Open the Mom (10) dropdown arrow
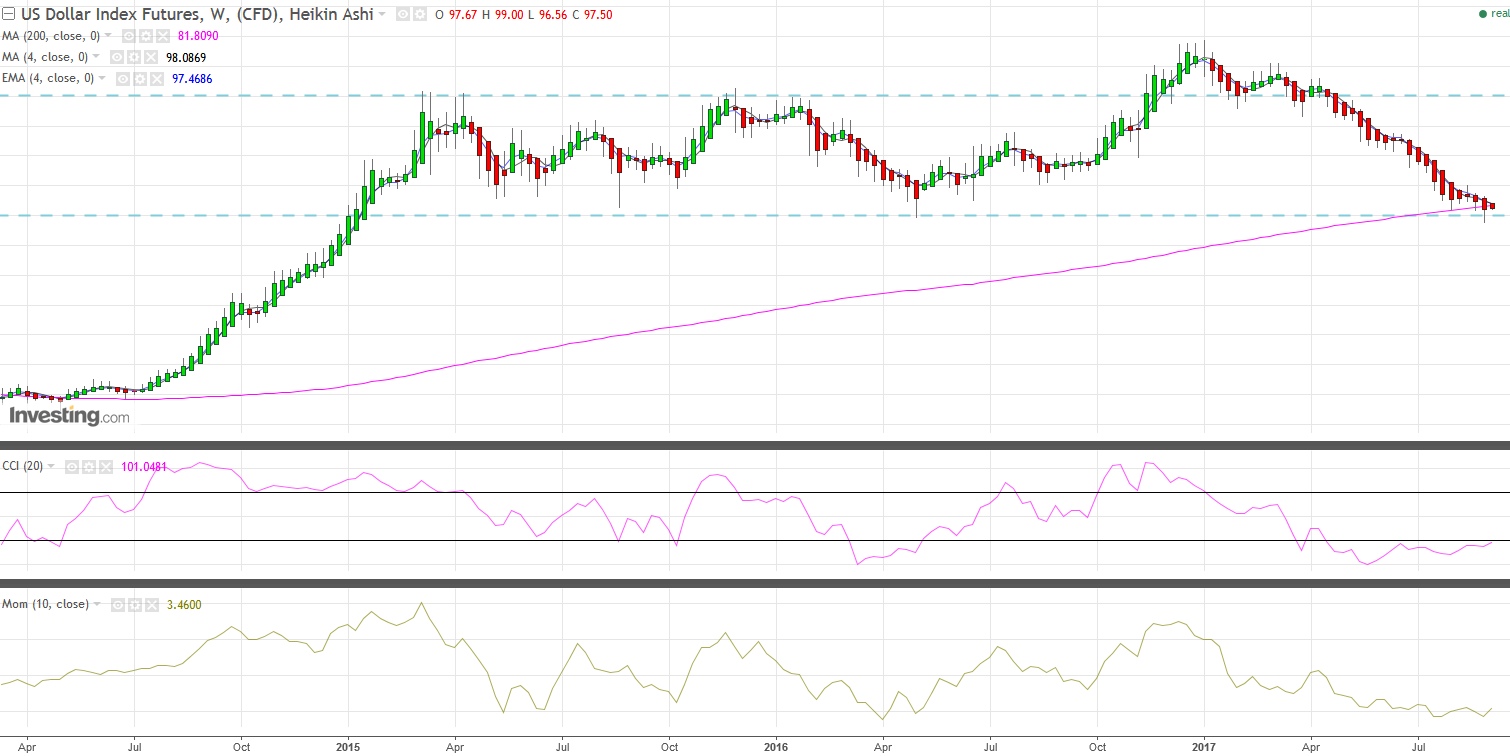The width and height of the screenshot is (1510, 756). (x=97, y=604)
